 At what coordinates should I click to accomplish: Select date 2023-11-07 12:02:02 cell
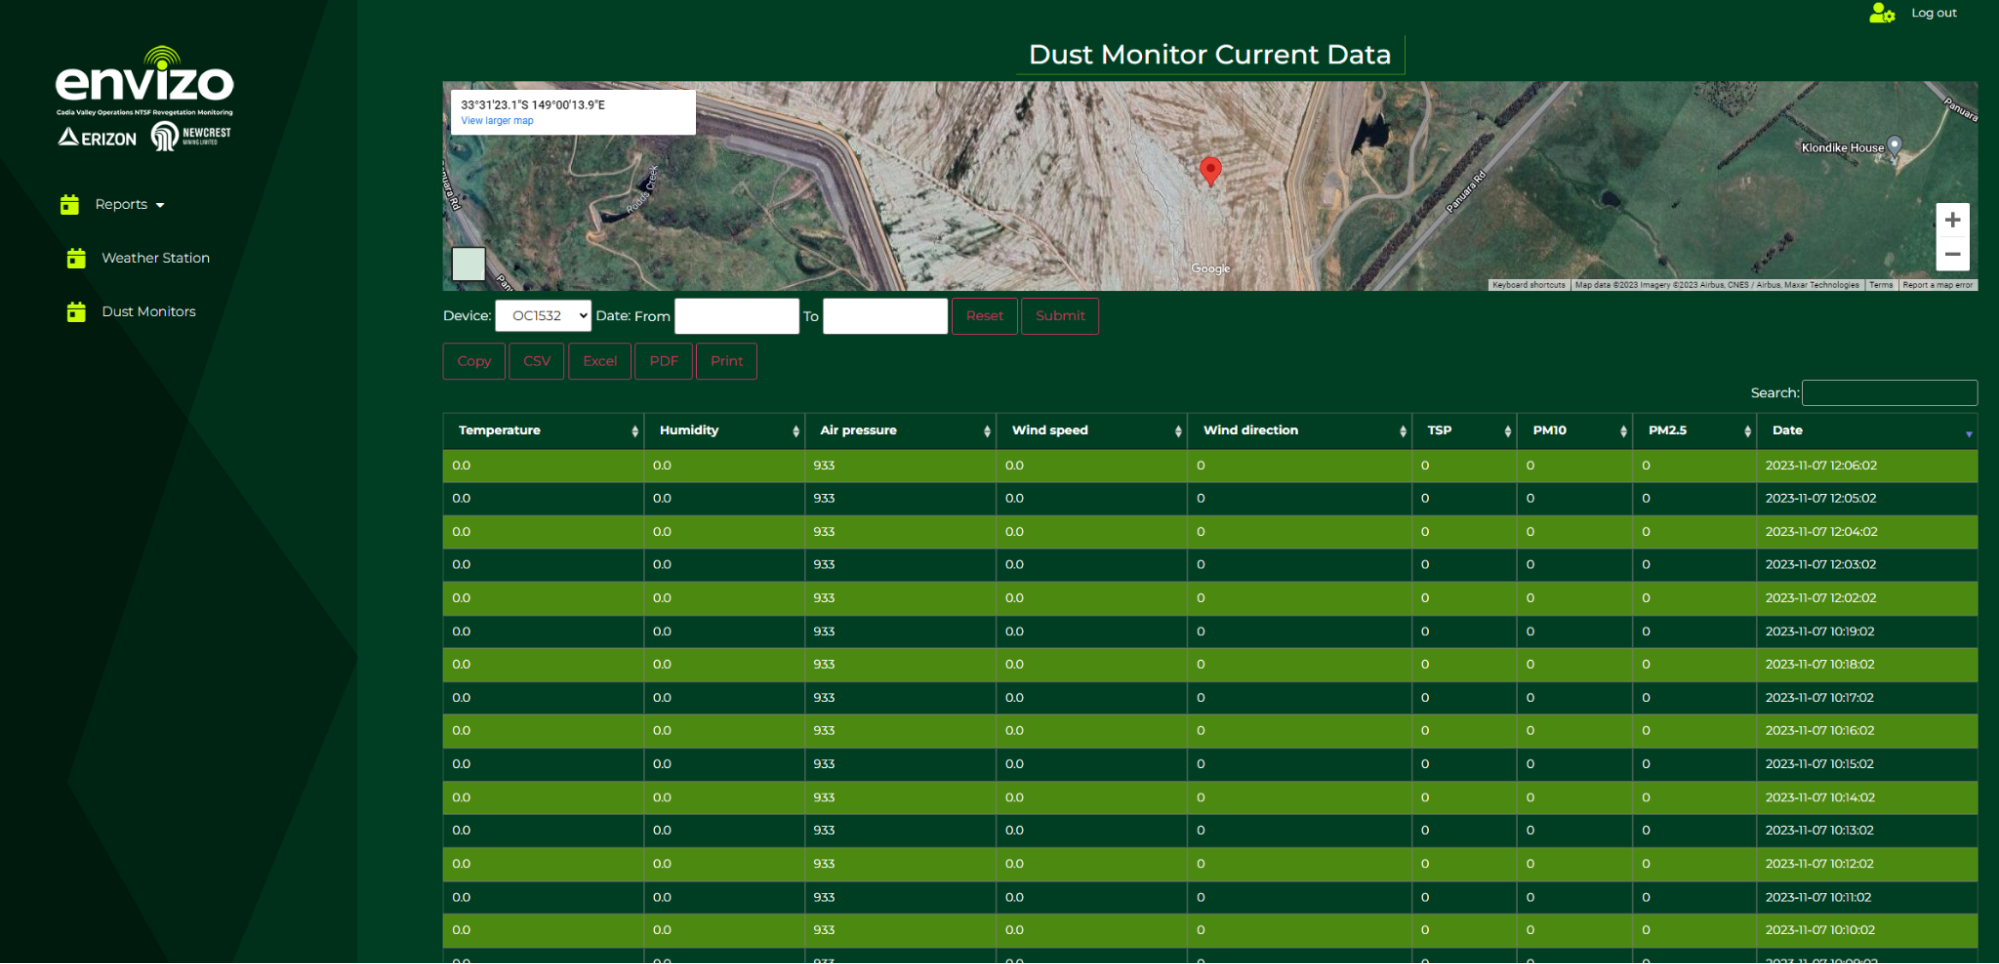1867,598
